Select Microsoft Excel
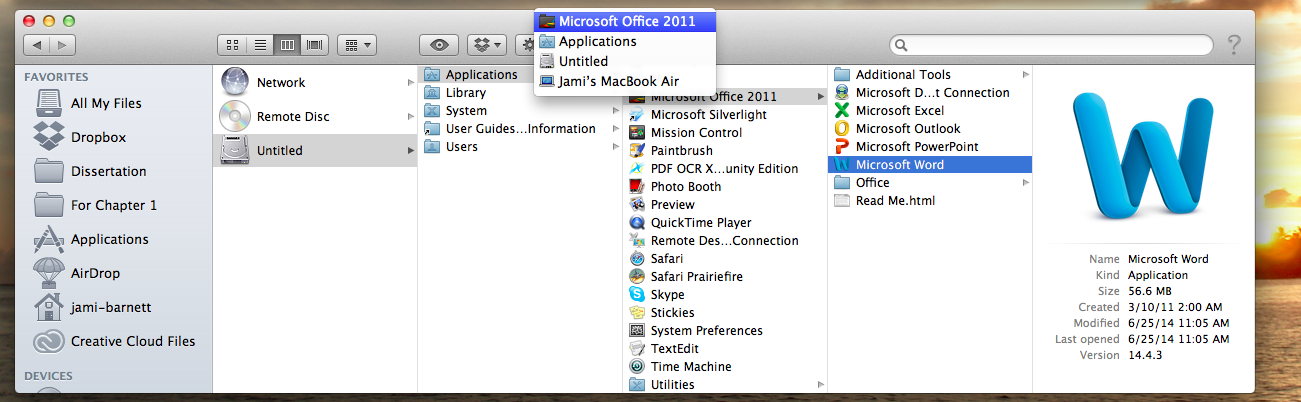1301x402 pixels. (930, 110)
